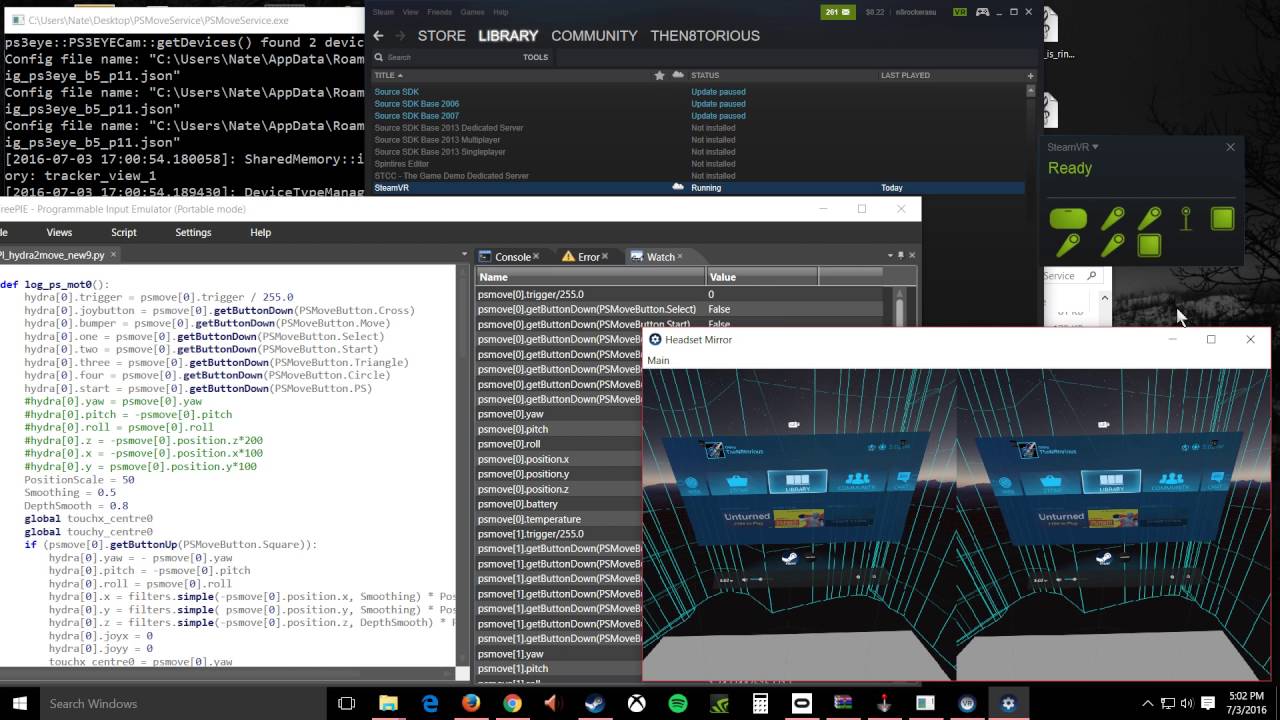
Task: Click the bottom-row tracker square icon in SteamVR
Action: click(x=1149, y=244)
